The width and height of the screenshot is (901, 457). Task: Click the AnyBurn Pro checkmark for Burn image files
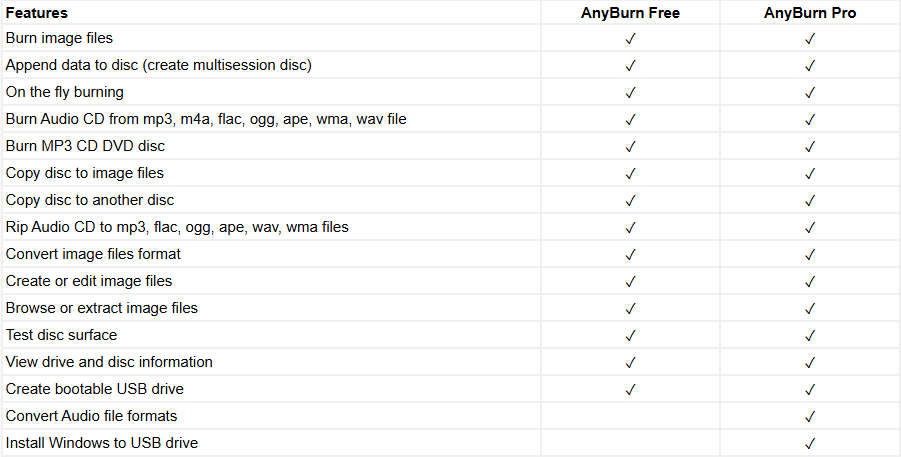click(810, 39)
